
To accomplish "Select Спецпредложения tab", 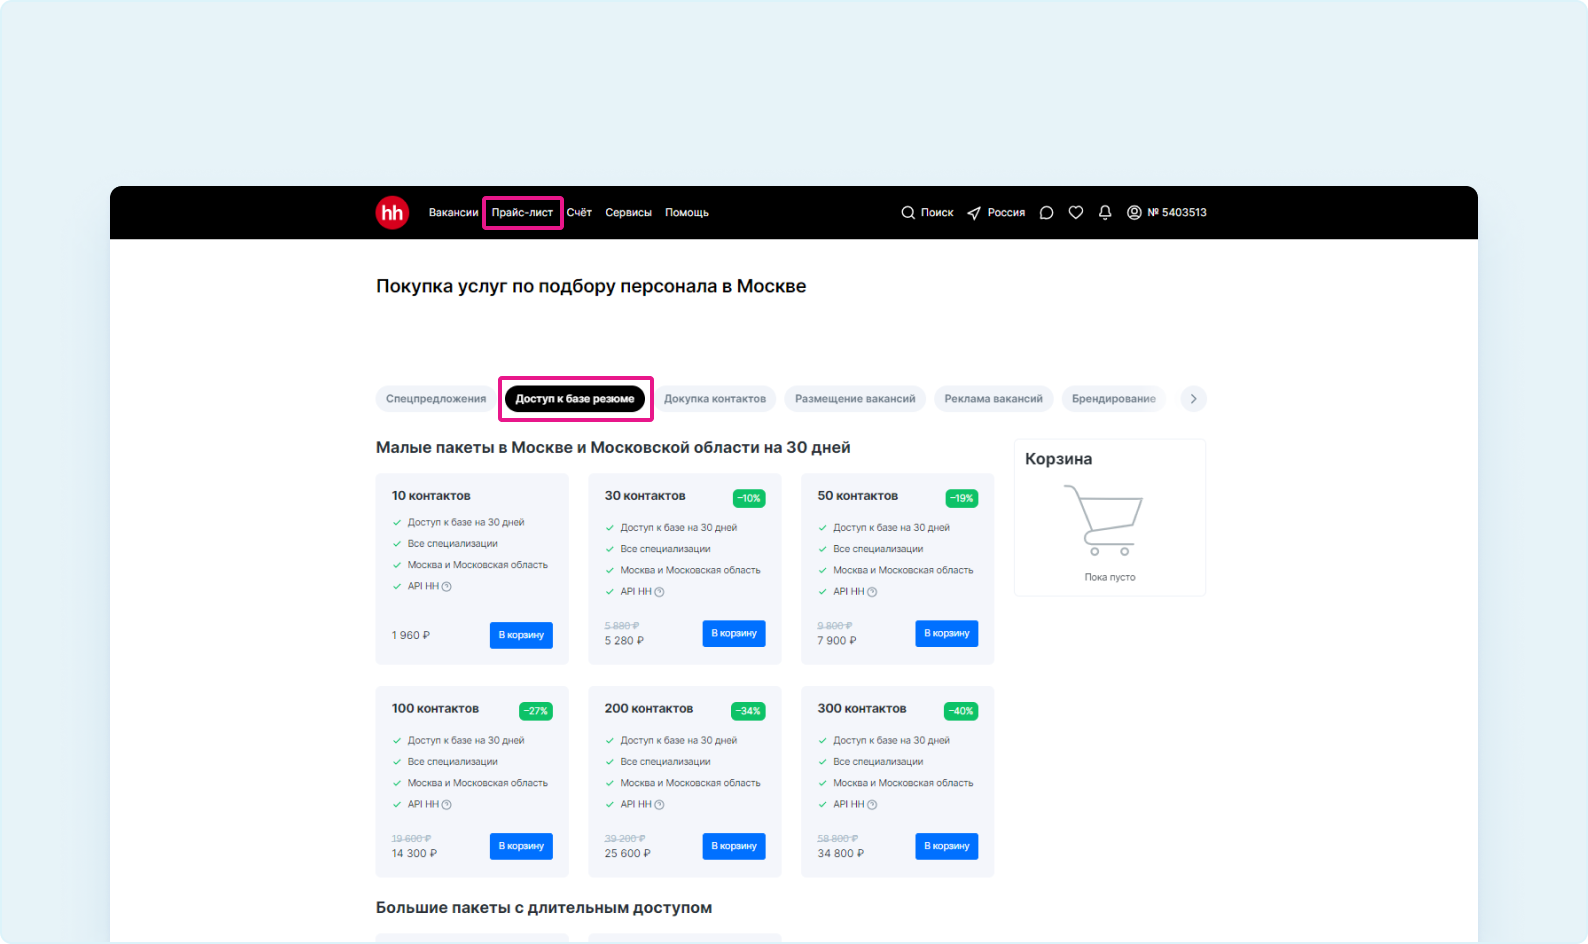I will [436, 399].
